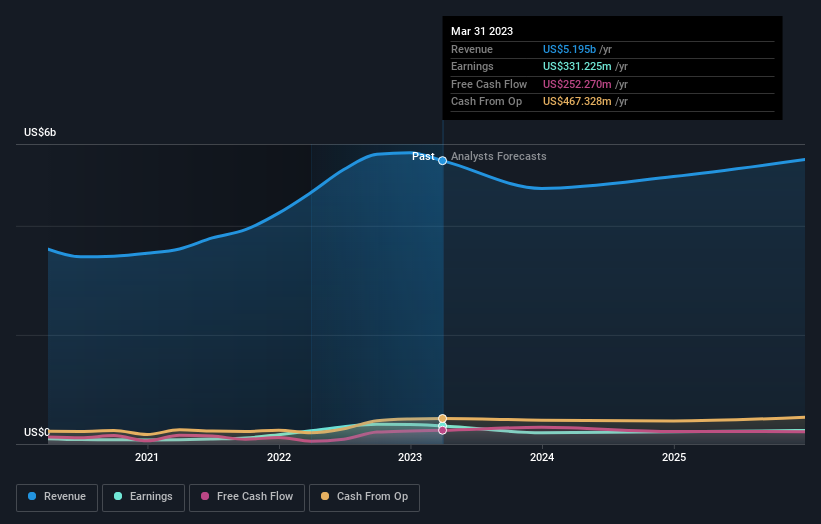This screenshot has width=821, height=524.
Task: Click the US$5.195b revenue value
Action: click(569, 49)
